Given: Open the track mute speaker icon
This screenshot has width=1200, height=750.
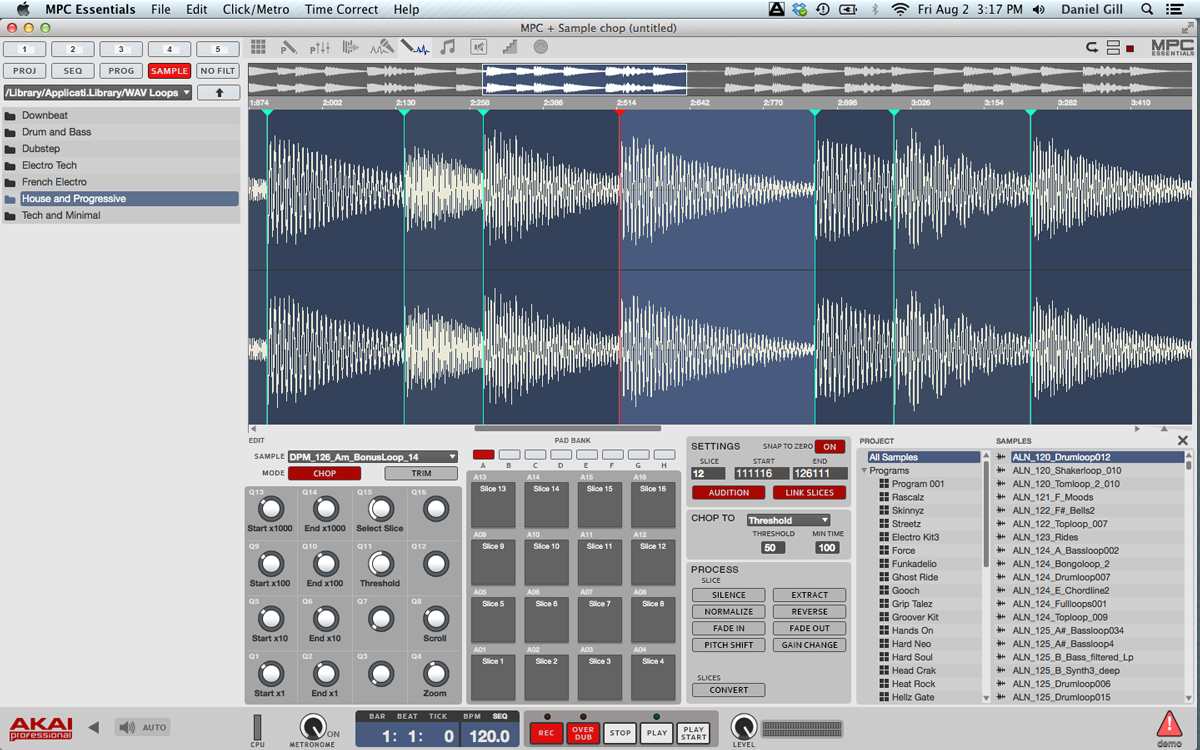Looking at the screenshot, I should click(479, 47).
